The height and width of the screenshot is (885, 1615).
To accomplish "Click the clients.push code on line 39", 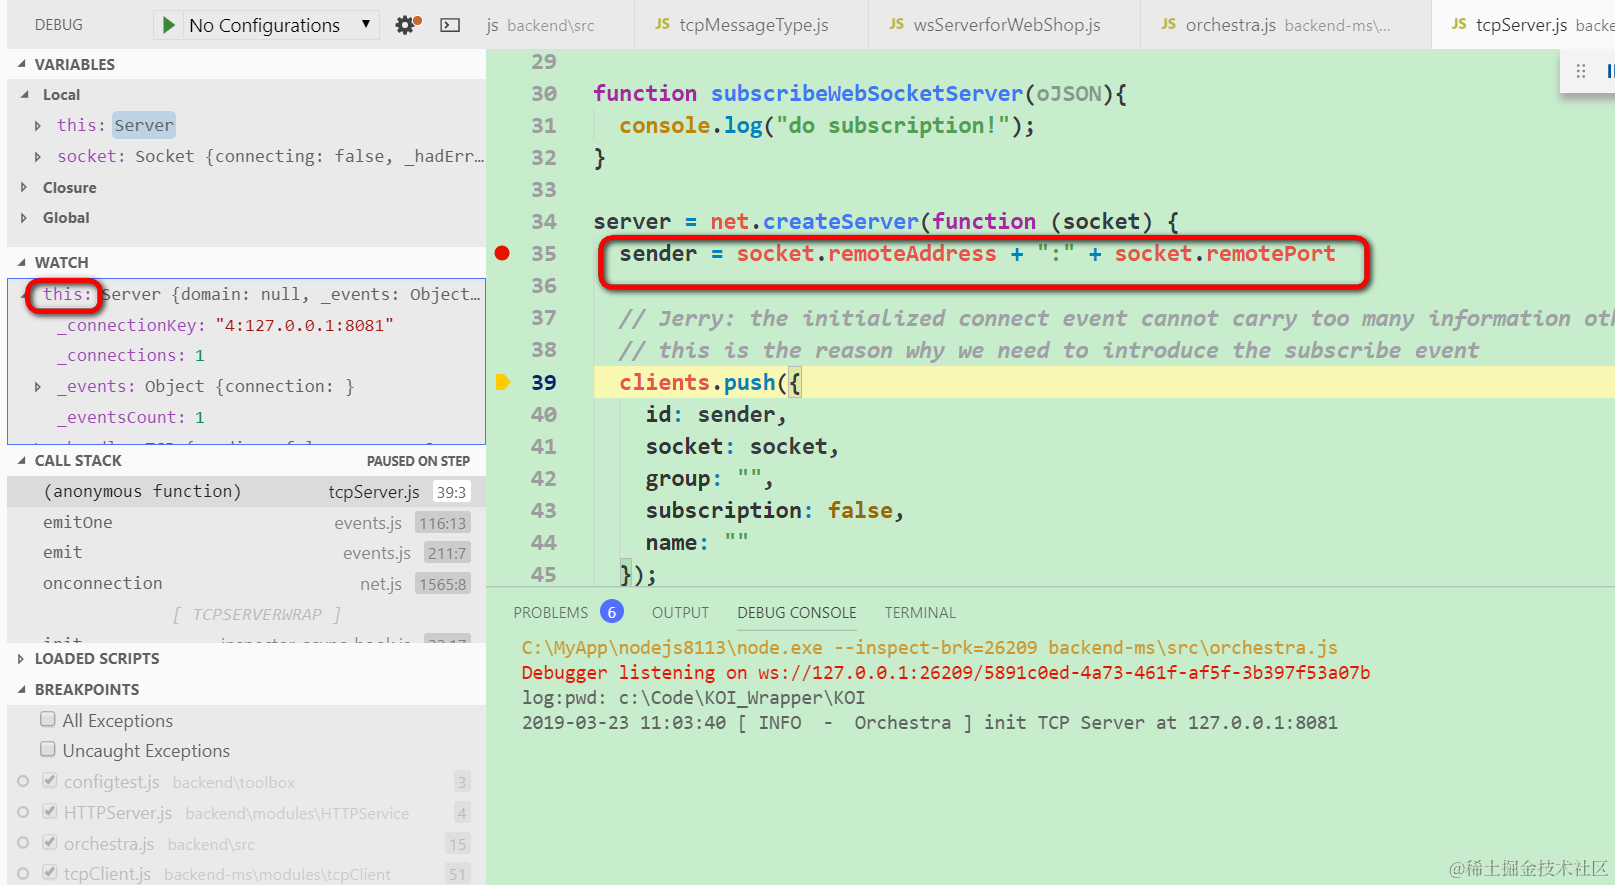I will pos(709,382).
